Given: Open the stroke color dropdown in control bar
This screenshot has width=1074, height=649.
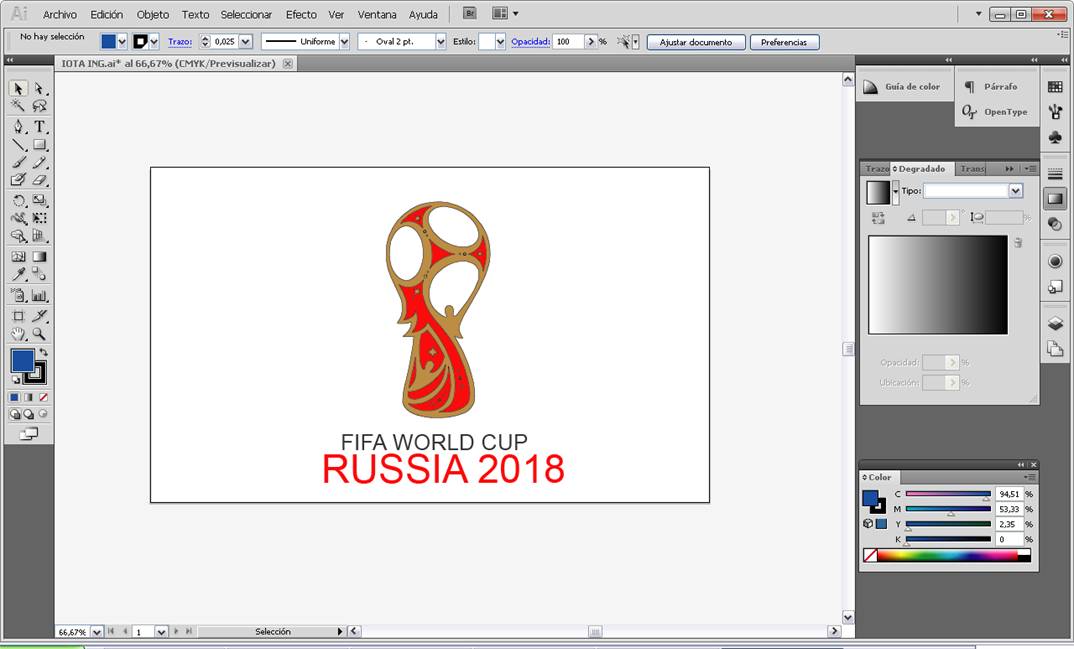Looking at the screenshot, I should (153, 42).
